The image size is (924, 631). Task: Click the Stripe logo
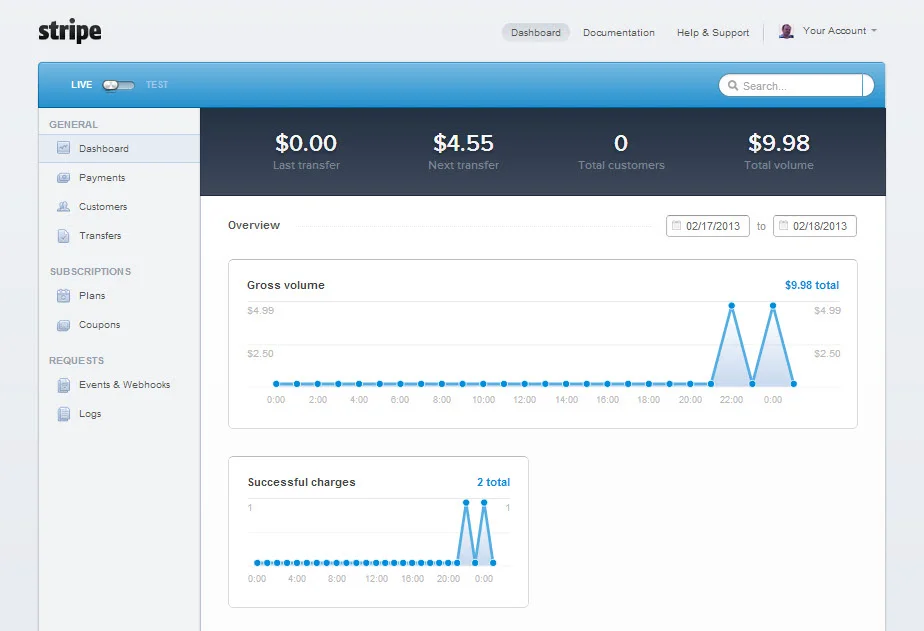coord(70,31)
